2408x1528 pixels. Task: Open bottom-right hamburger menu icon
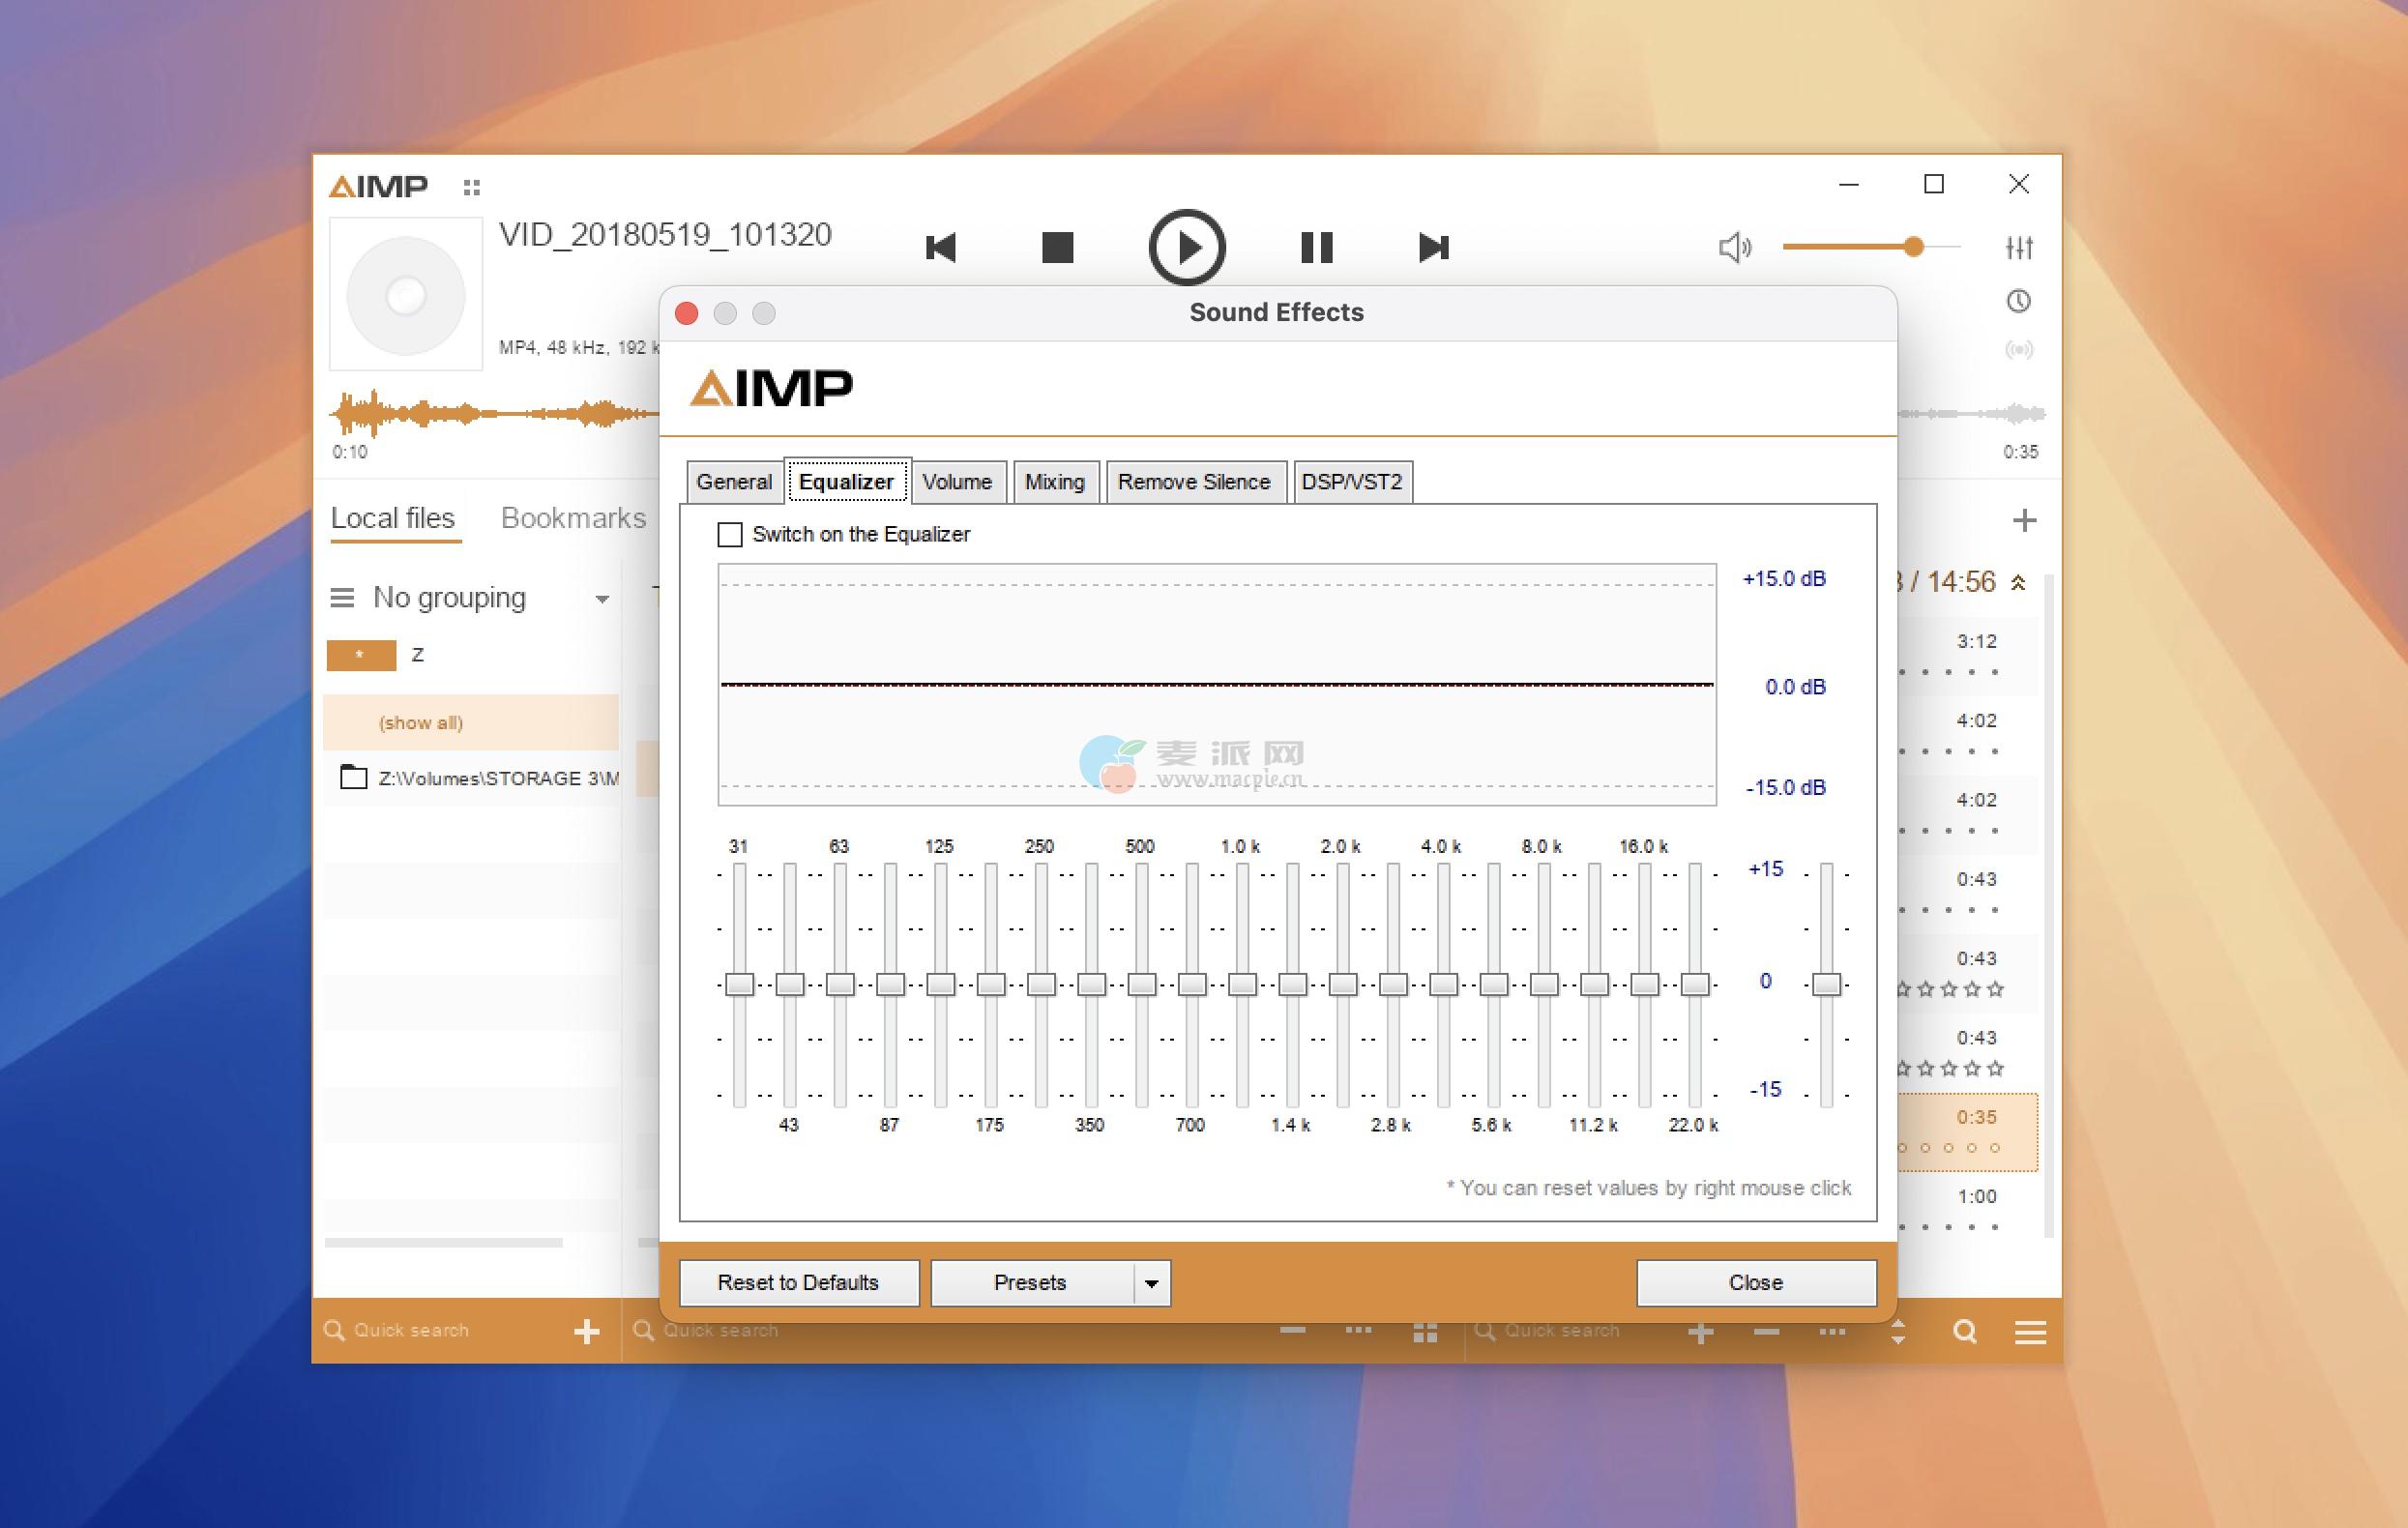click(x=2030, y=1331)
